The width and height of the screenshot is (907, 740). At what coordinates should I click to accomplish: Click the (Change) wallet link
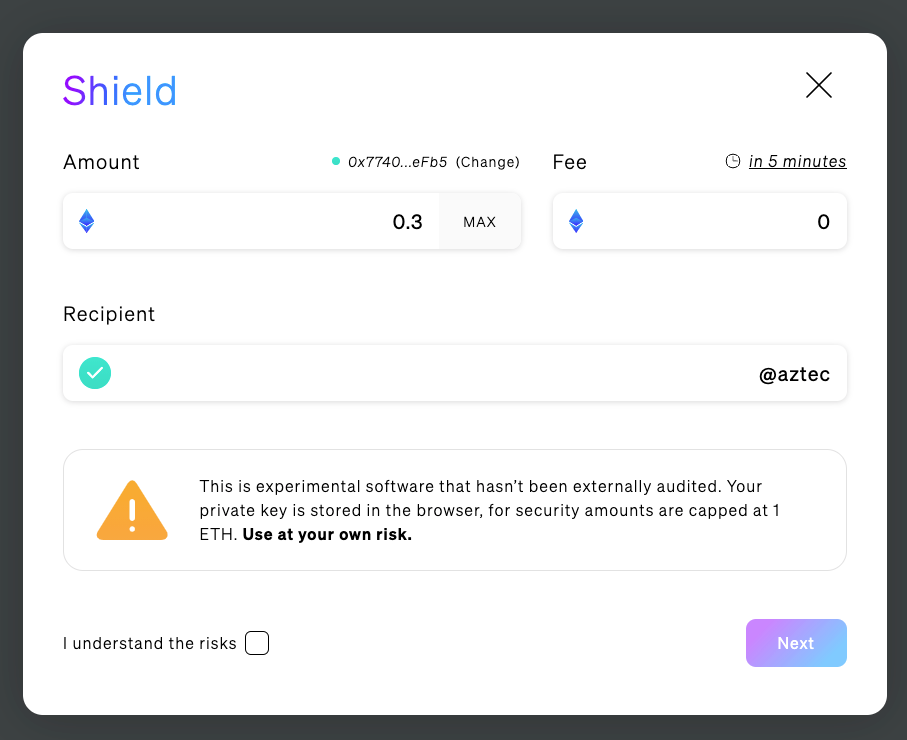[x=488, y=162]
